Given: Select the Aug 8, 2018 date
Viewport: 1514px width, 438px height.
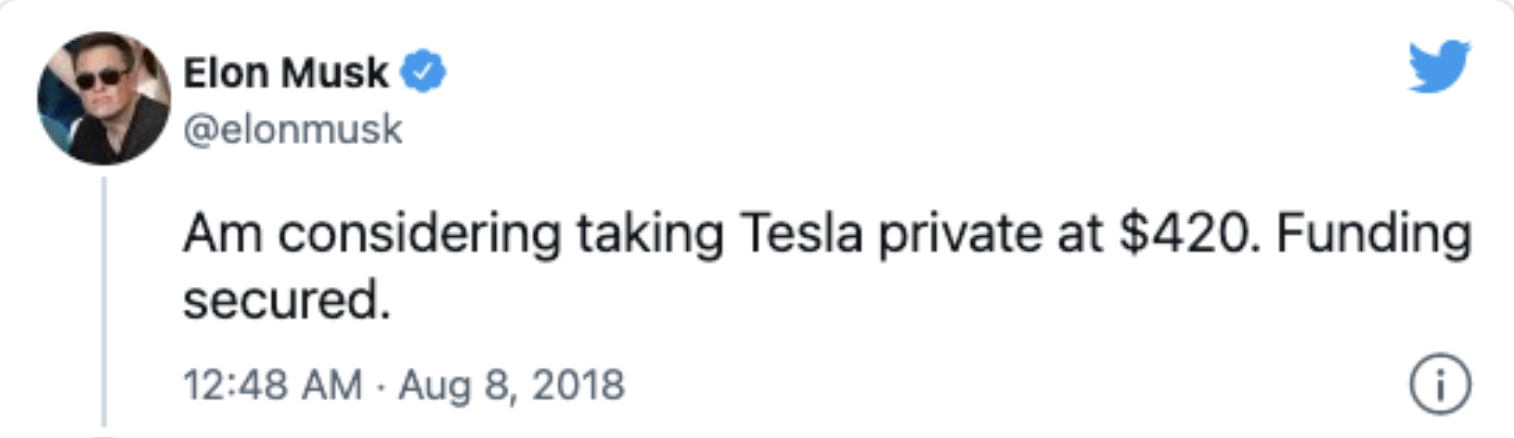Looking at the screenshot, I should (512, 384).
